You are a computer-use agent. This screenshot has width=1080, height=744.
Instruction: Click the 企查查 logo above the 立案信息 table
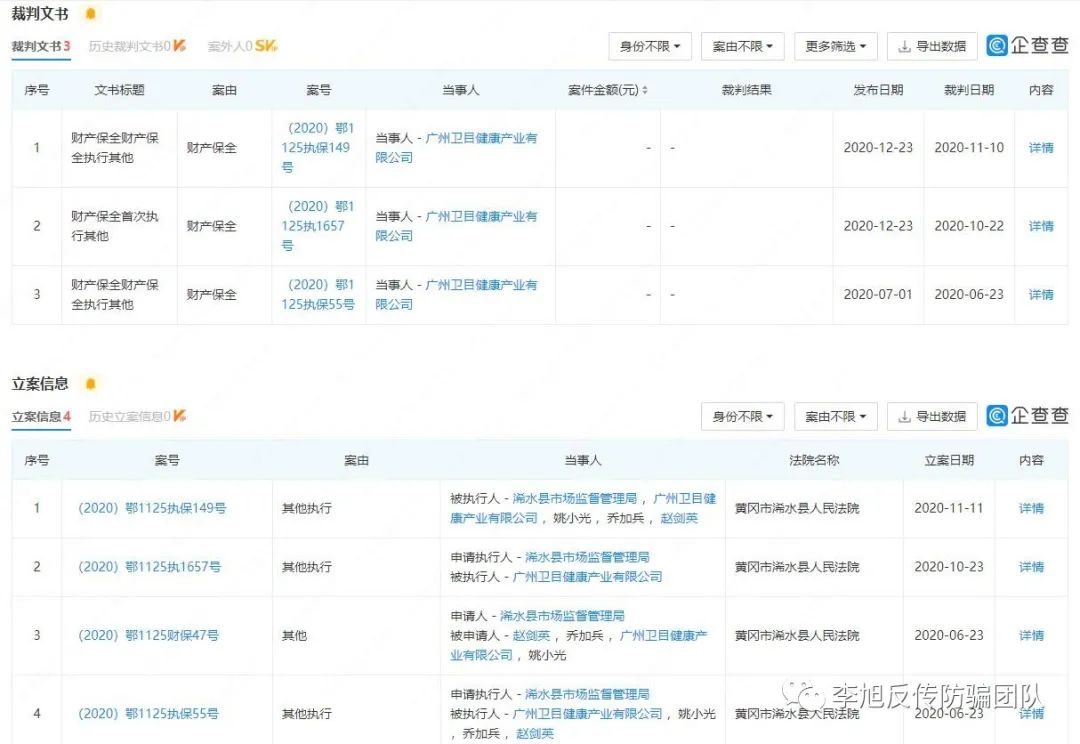1027,416
